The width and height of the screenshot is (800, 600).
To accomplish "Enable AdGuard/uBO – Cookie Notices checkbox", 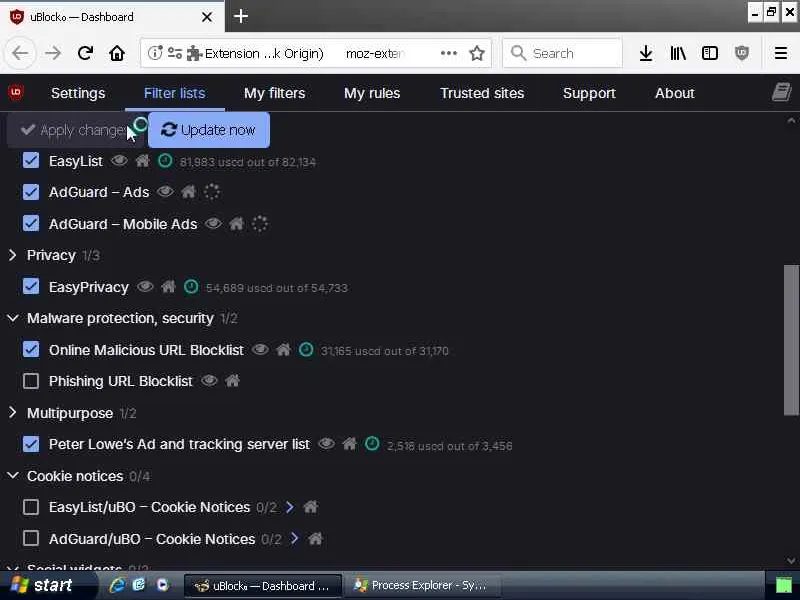I will point(31,539).
